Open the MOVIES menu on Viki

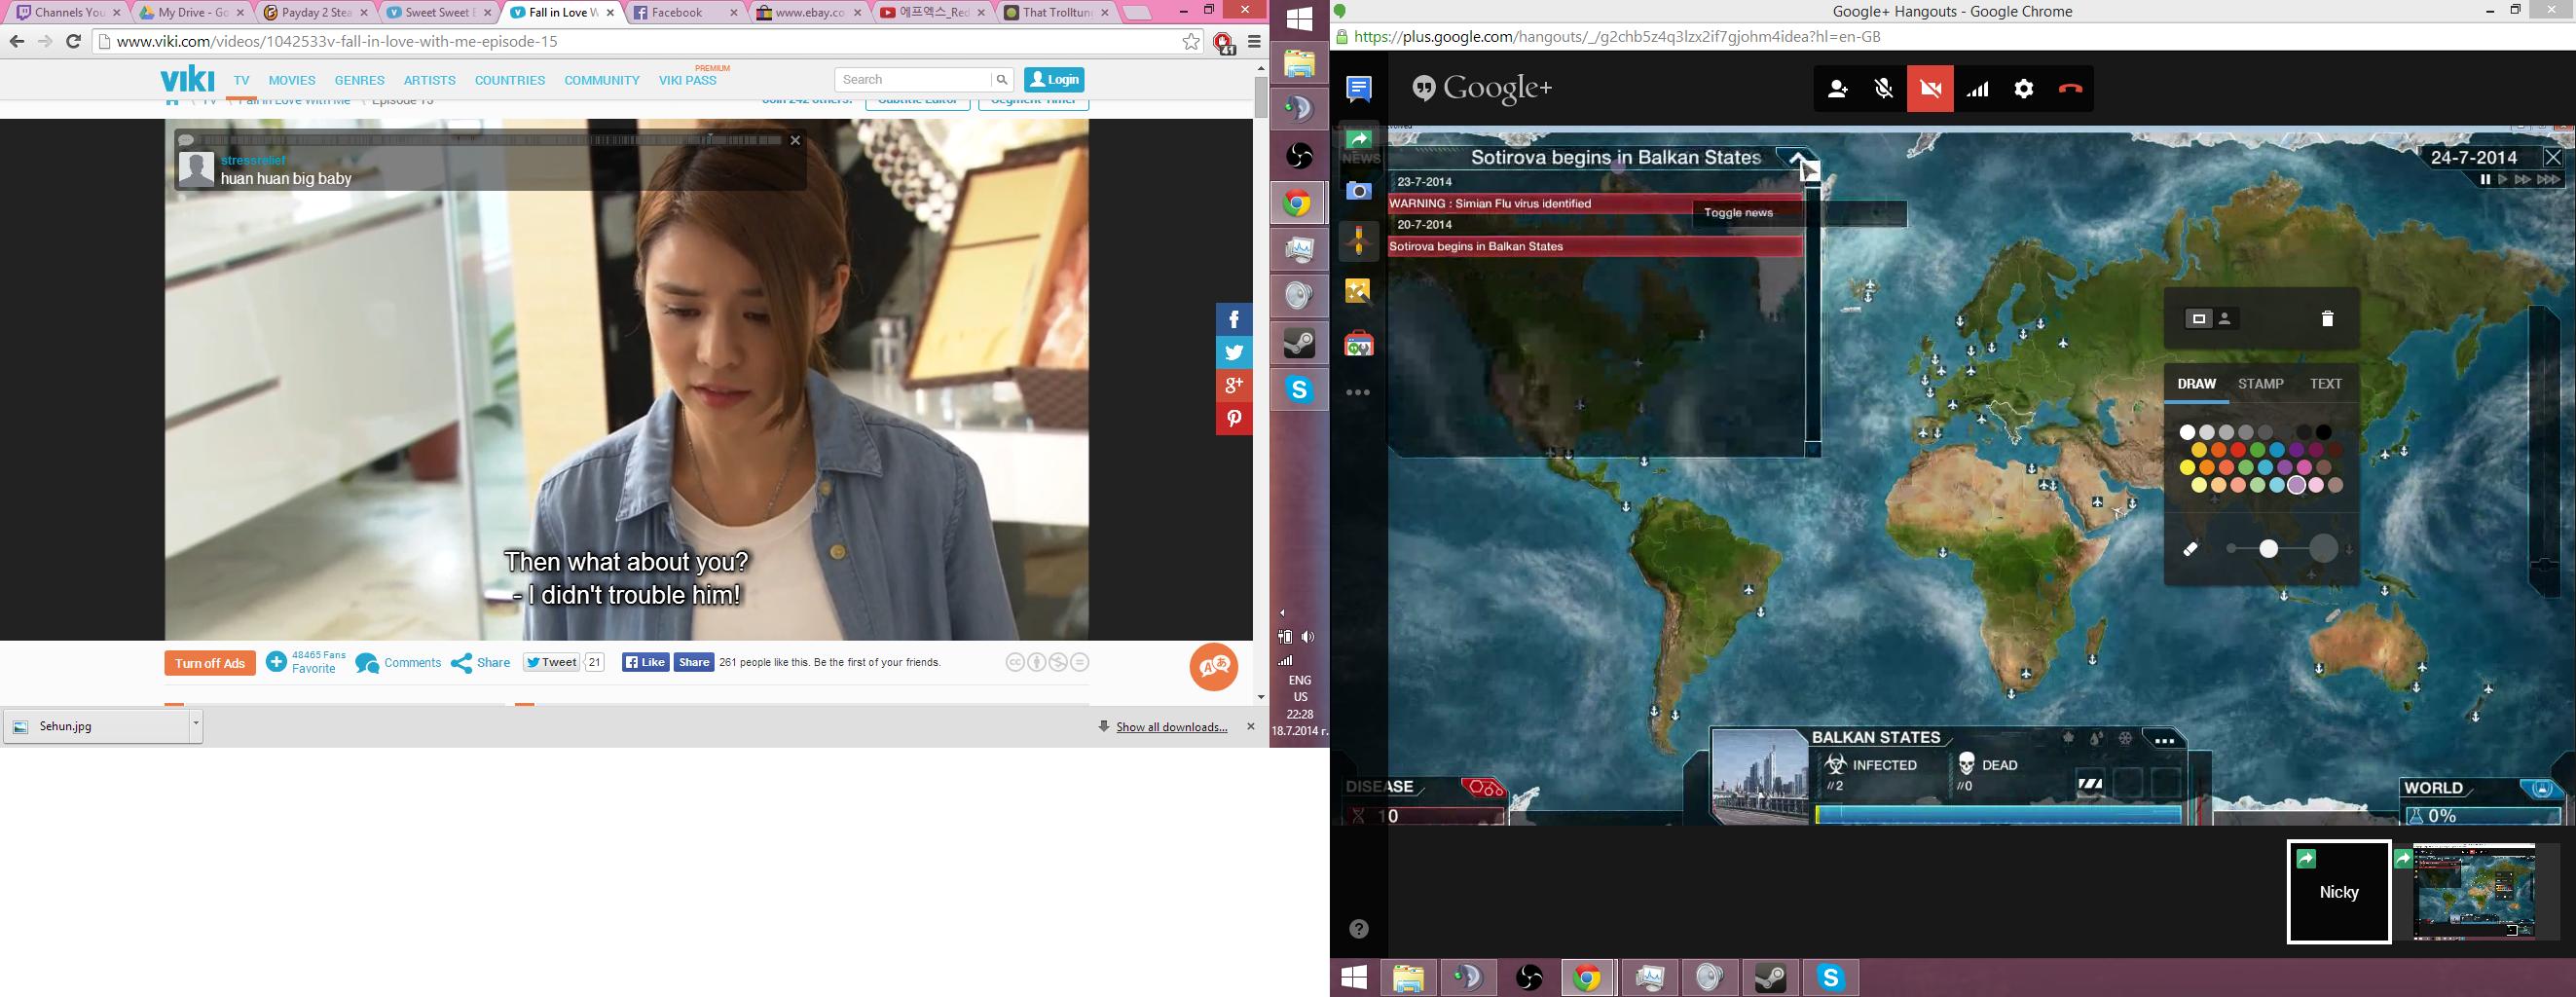(292, 80)
